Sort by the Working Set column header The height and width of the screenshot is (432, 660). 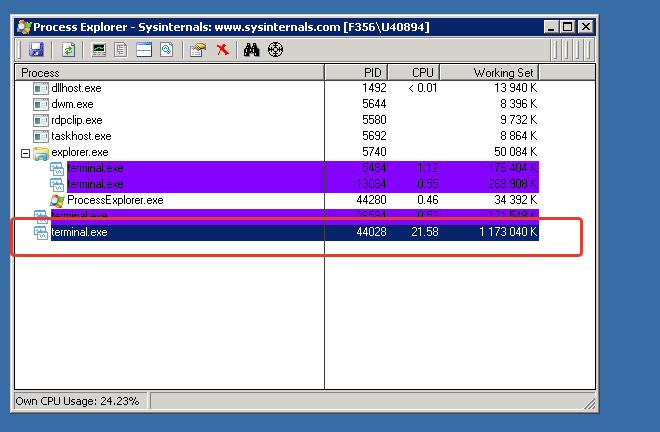[x=490, y=72]
